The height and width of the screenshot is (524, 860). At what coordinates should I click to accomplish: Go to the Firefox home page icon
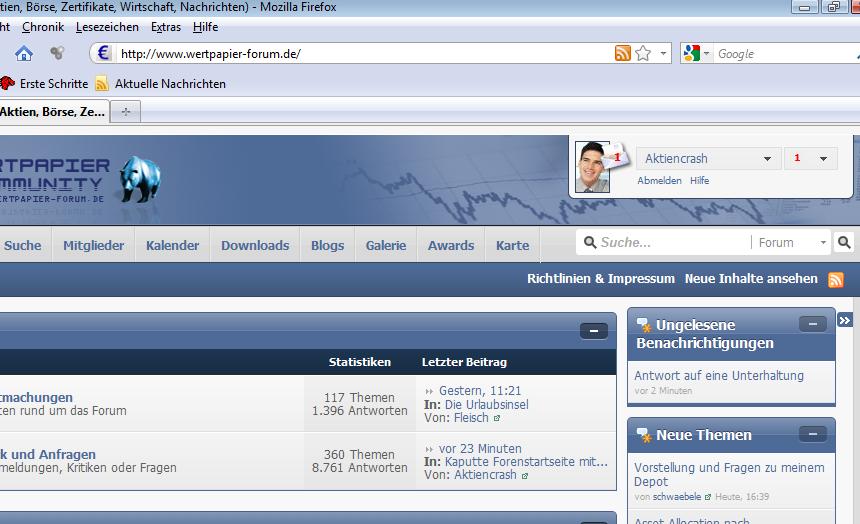[24, 54]
